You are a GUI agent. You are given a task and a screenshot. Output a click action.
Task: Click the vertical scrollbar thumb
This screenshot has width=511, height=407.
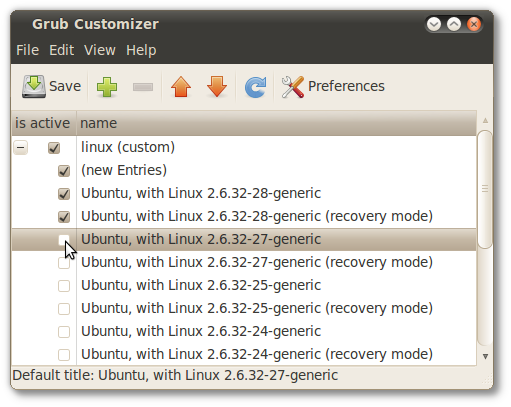[485, 189]
